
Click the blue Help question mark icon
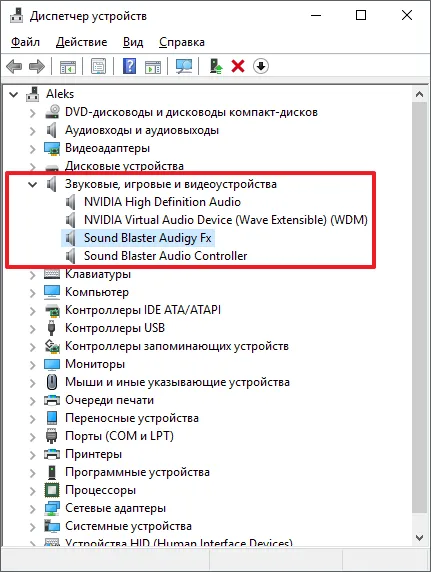pyautogui.click(x=130, y=66)
